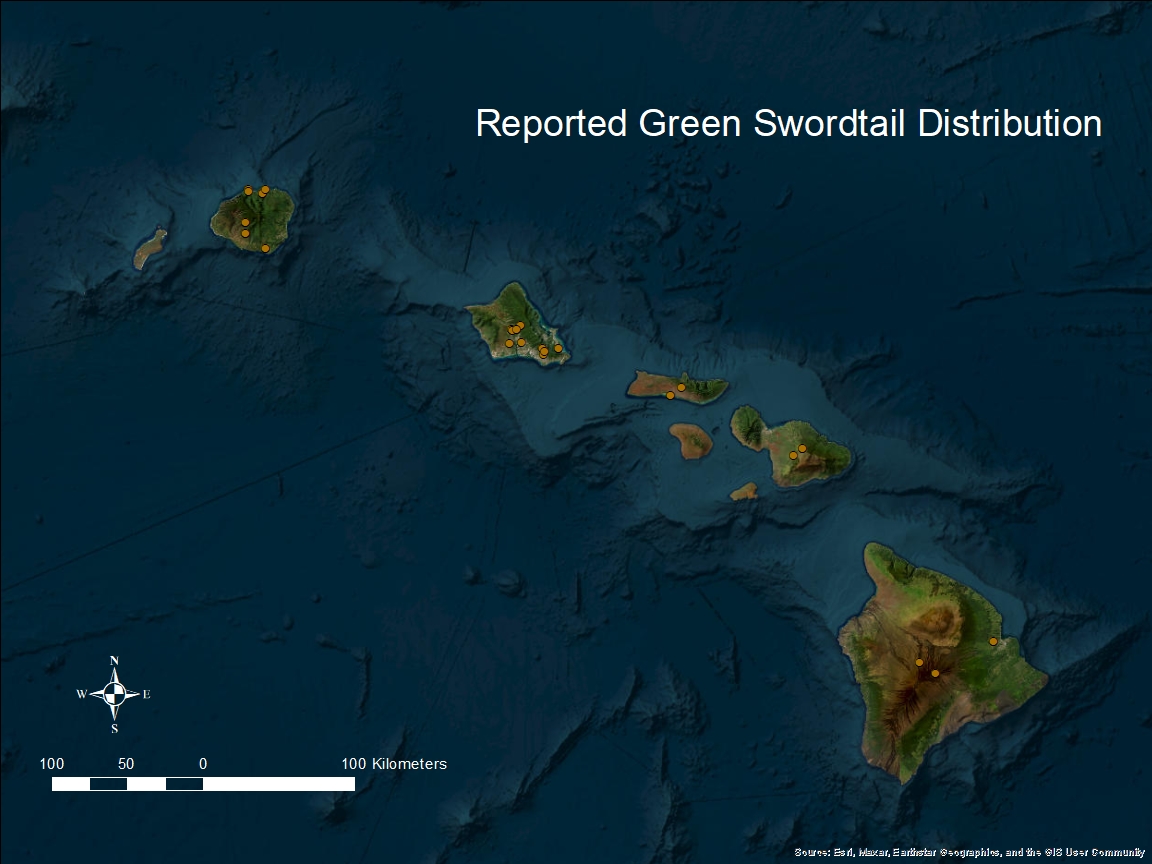Click Kahoolawe, the small island southwest of Maui
Screen dimensions: 1152x864
tap(744, 491)
